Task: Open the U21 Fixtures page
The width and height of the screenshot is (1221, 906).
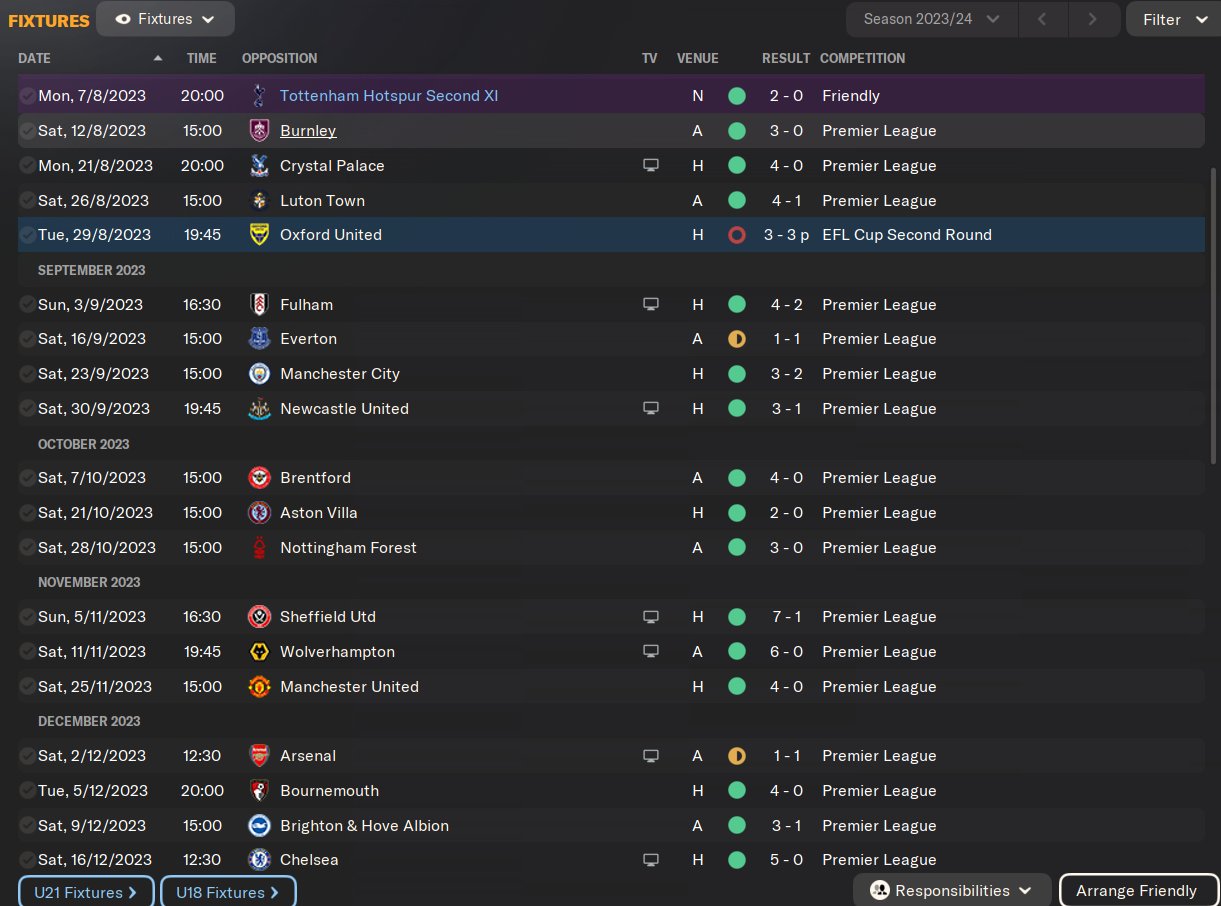Action: point(86,892)
